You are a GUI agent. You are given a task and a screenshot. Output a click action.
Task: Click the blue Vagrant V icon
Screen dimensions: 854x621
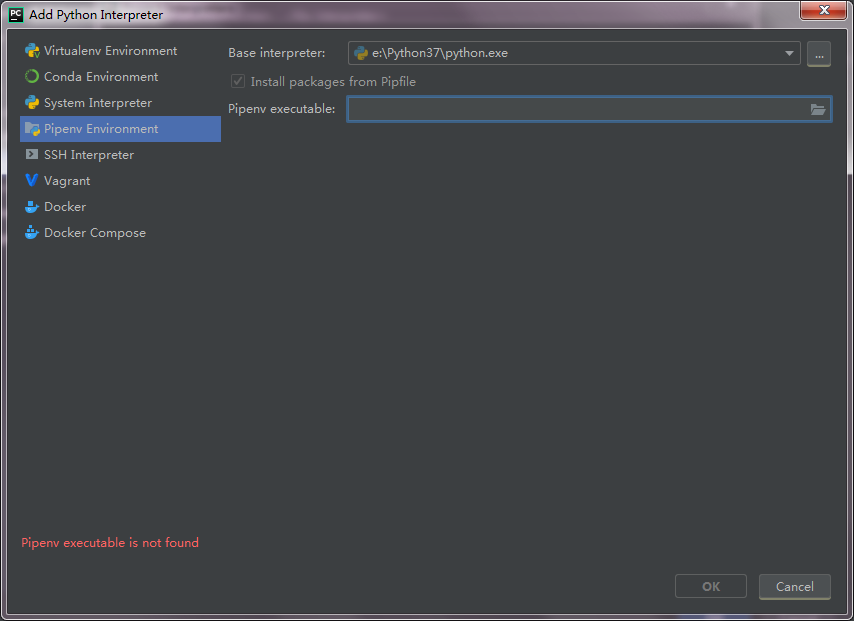[32, 180]
